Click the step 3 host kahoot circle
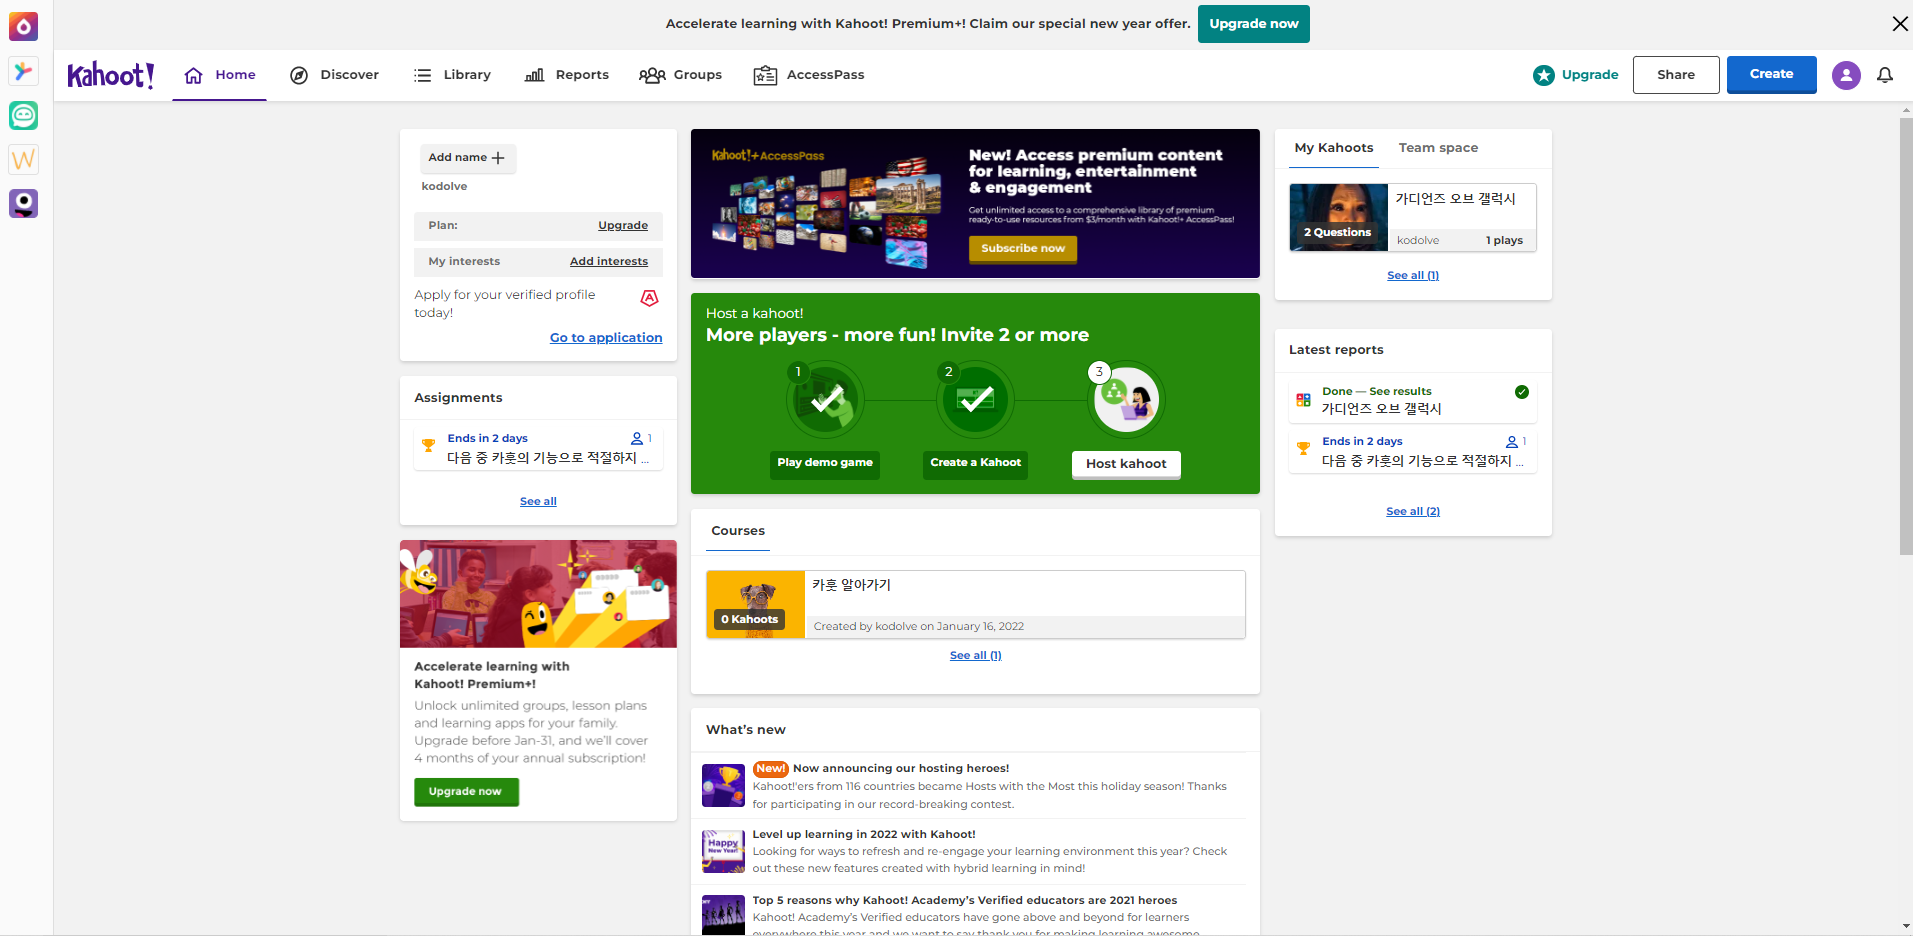 (x=1127, y=400)
